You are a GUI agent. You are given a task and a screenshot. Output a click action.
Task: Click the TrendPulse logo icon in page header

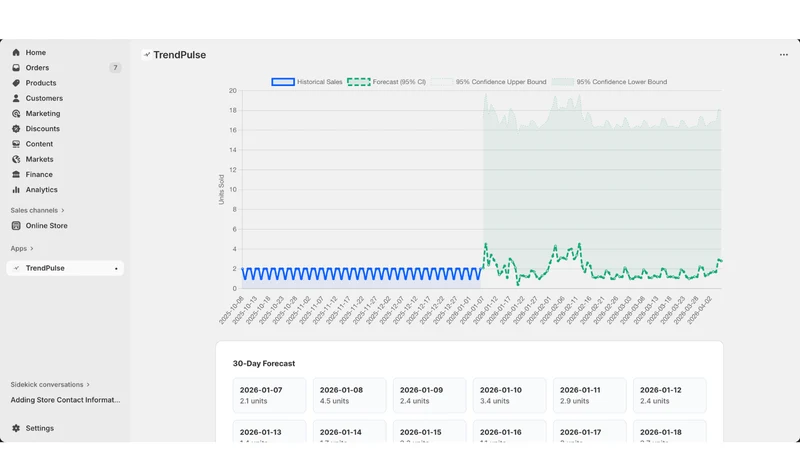(x=146, y=55)
